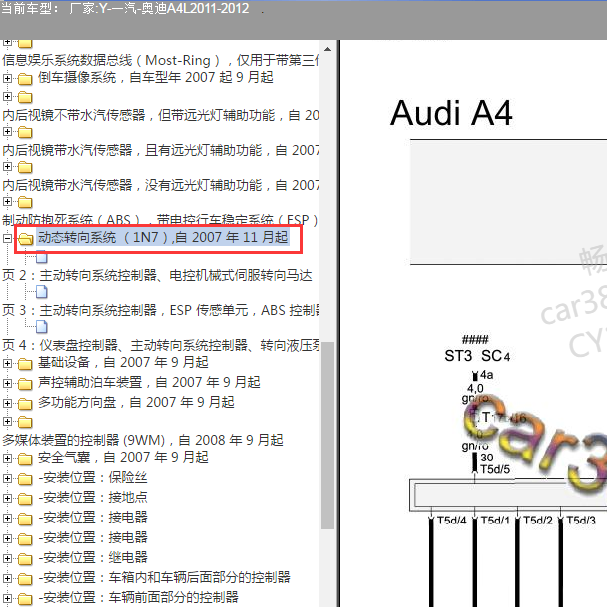
Task: Expand the 倒车摄像系统 folder node
Action: pyautogui.click(x=7, y=78)
